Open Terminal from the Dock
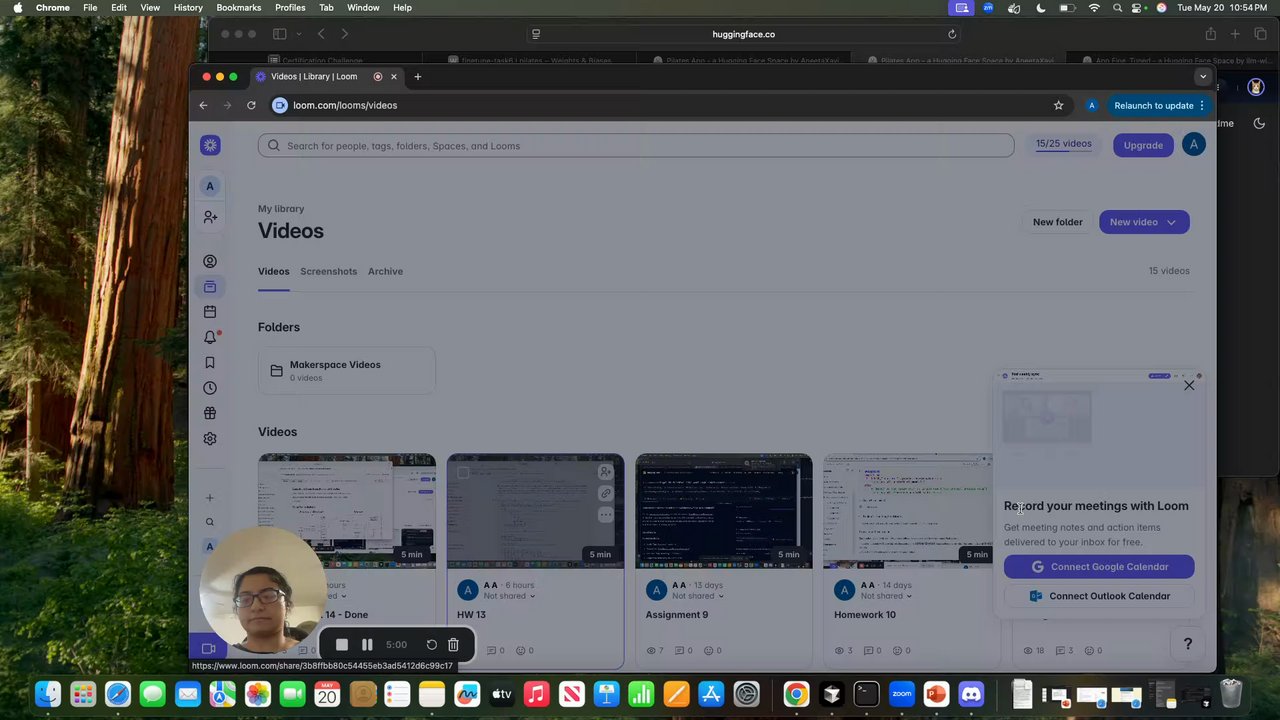 [x=867, y=693]
